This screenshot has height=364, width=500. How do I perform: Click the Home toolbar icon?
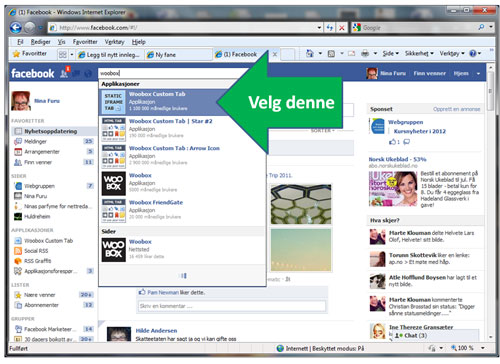coord(310,53)
